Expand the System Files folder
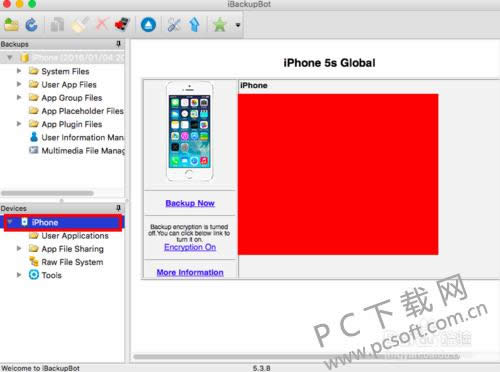Screen dimensions: 500x372 click(19, 71)
